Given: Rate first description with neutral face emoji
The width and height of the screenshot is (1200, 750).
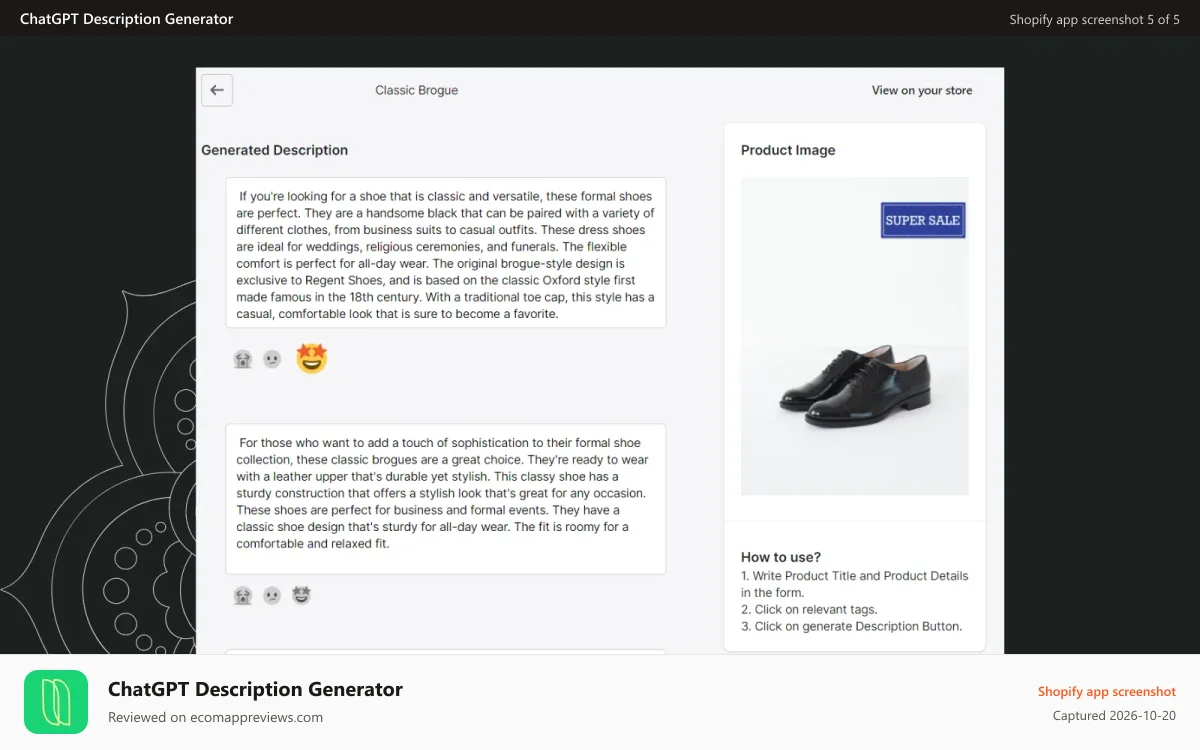Looking at the screenshot, I should (x=272, y=359).
